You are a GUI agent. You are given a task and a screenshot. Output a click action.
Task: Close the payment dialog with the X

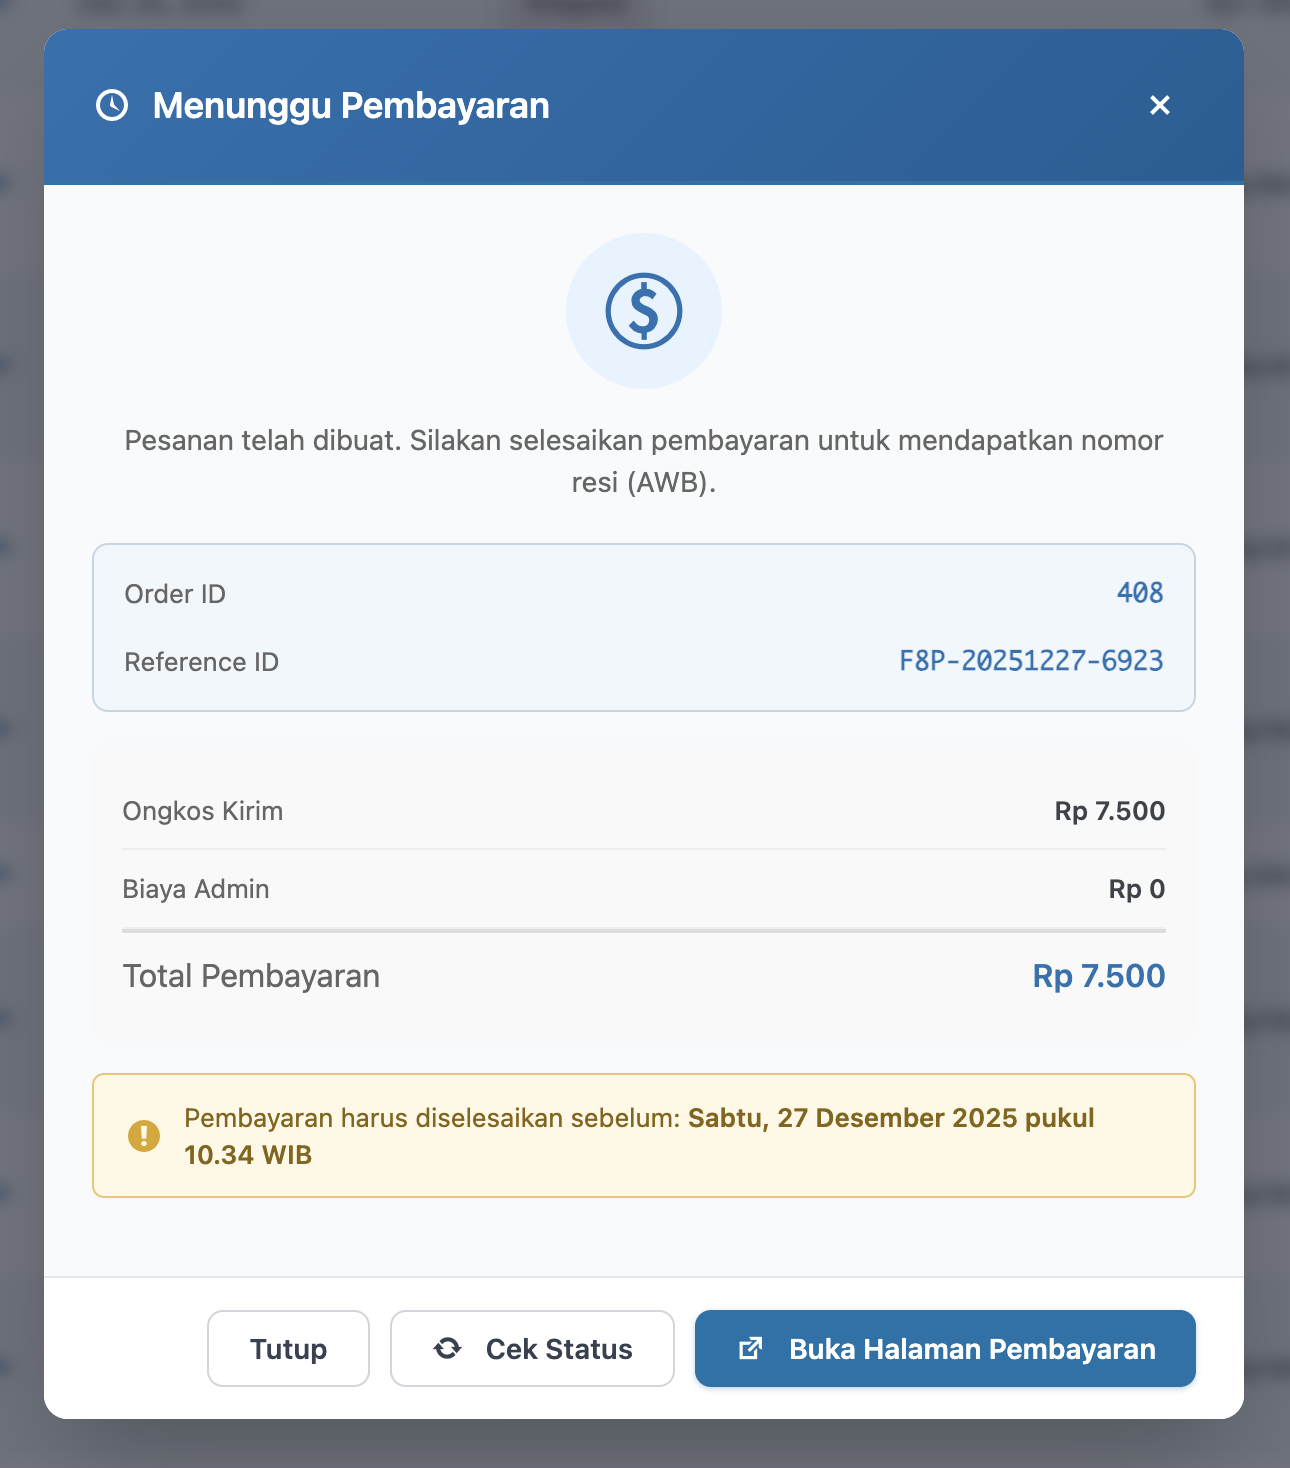[1159, 105]
